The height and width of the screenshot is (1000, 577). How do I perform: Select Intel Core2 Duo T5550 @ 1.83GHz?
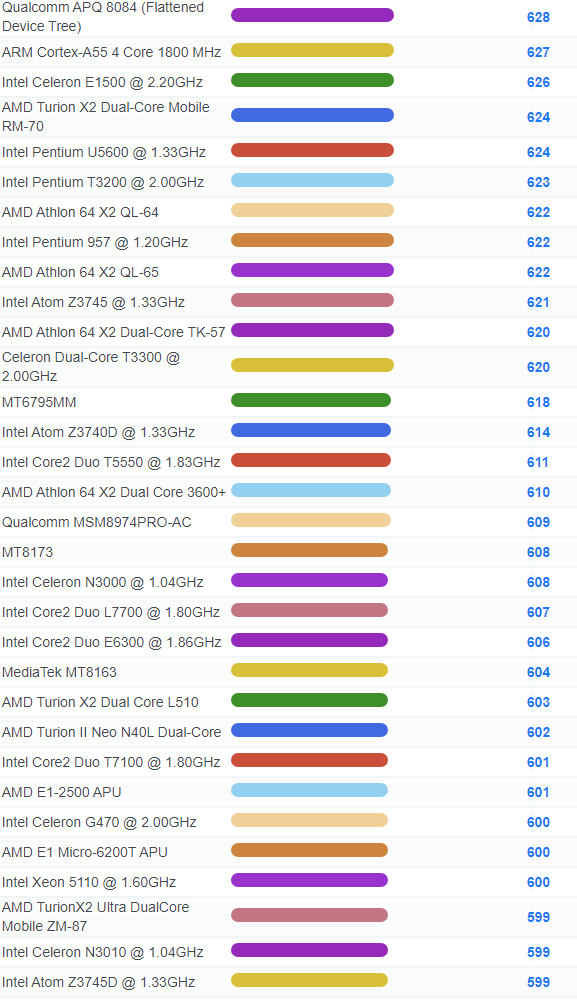coord(111,462)
